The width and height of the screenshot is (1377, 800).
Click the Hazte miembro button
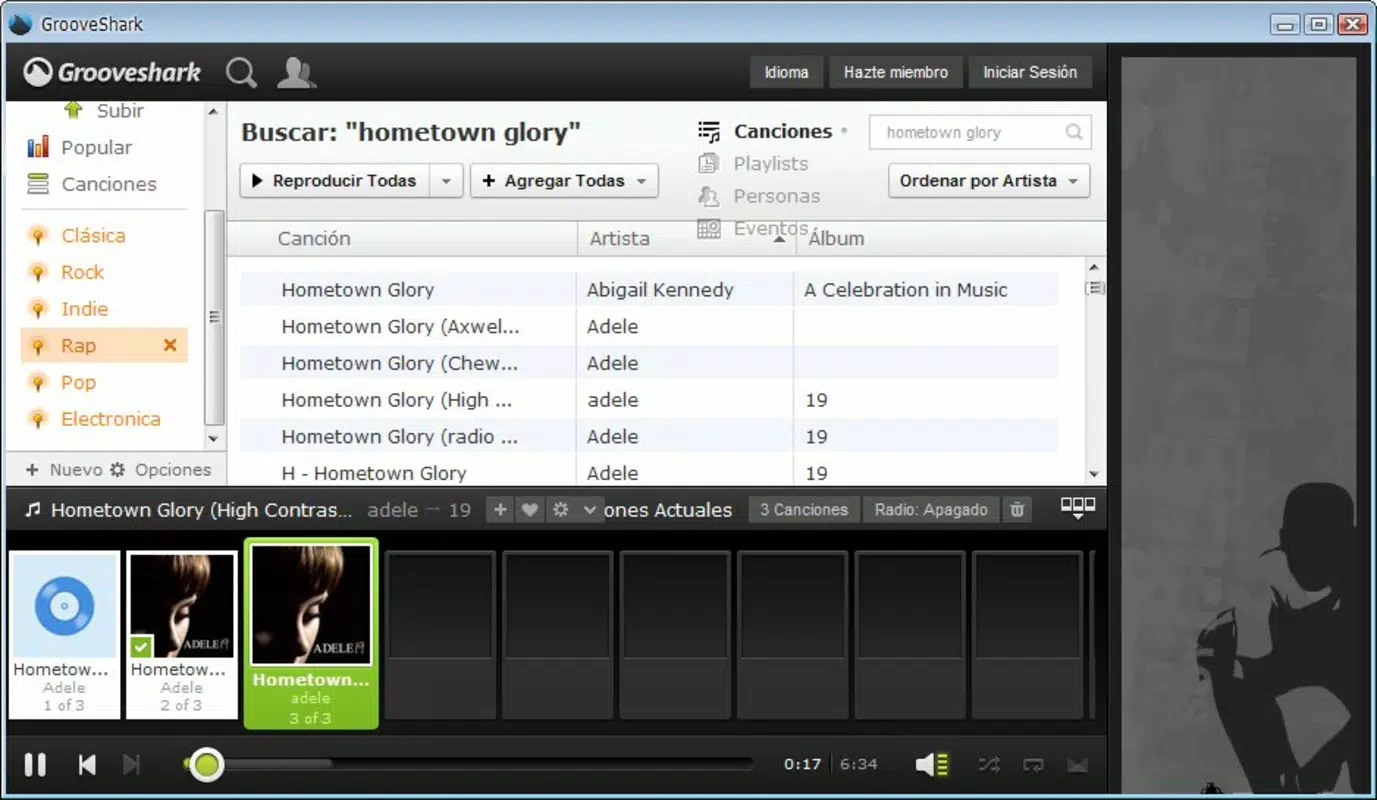point(896,72)
